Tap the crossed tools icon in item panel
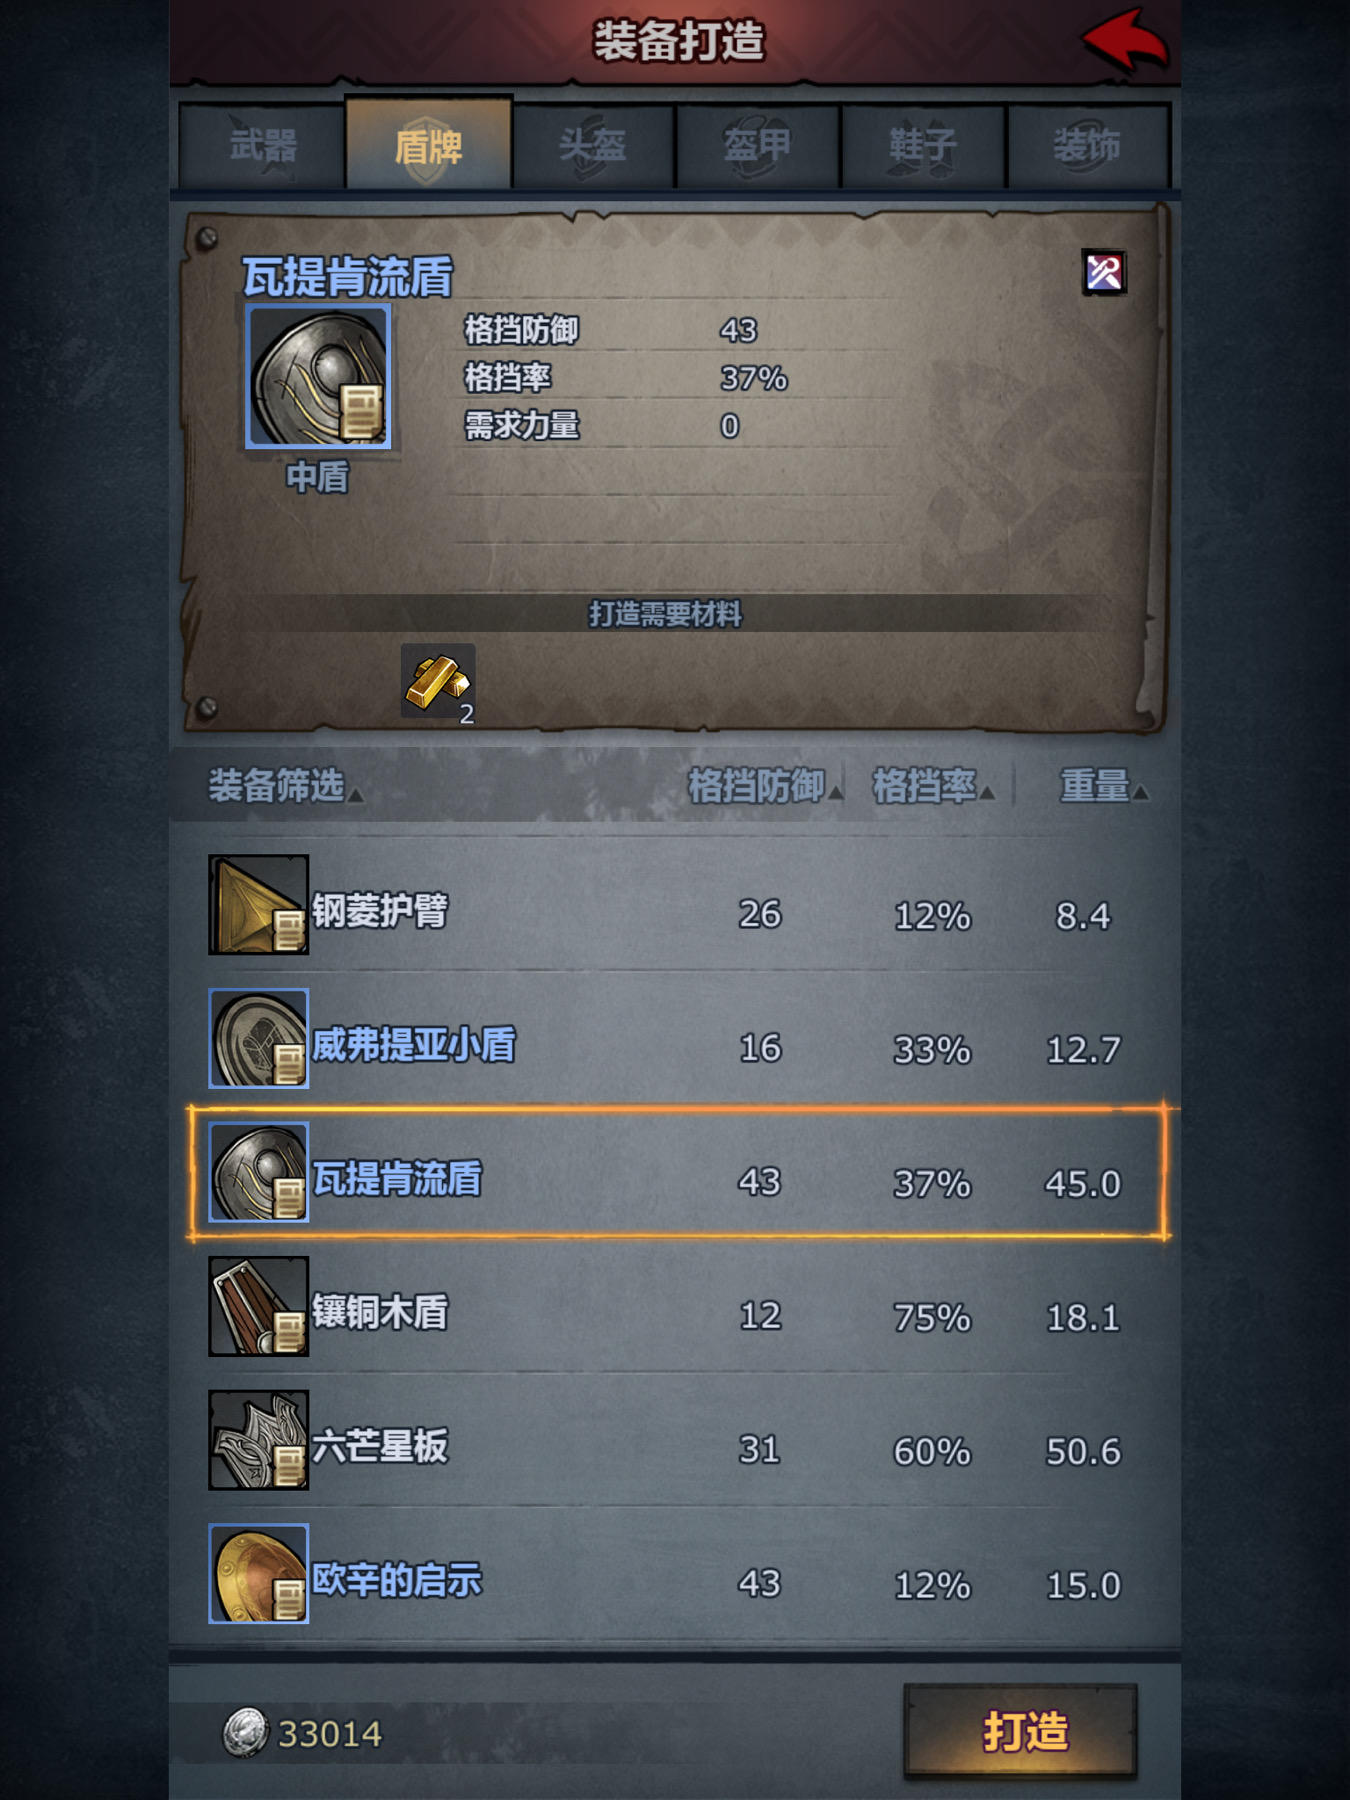1350x1800 pixels. pyautogui.click(x=1104, y=272)
